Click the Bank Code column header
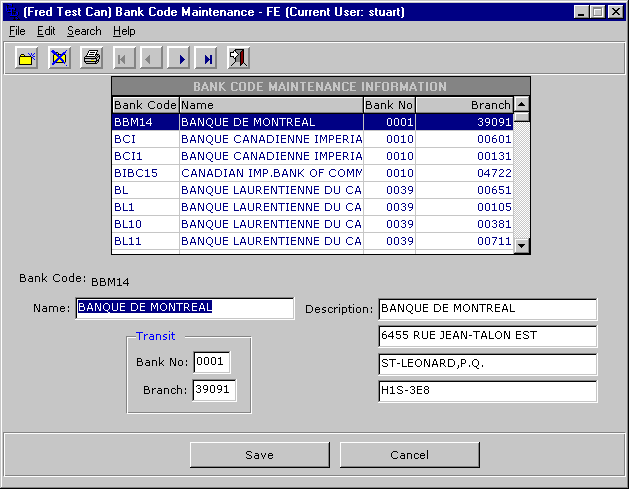This screenshot has width=629, height=489. 145,105
